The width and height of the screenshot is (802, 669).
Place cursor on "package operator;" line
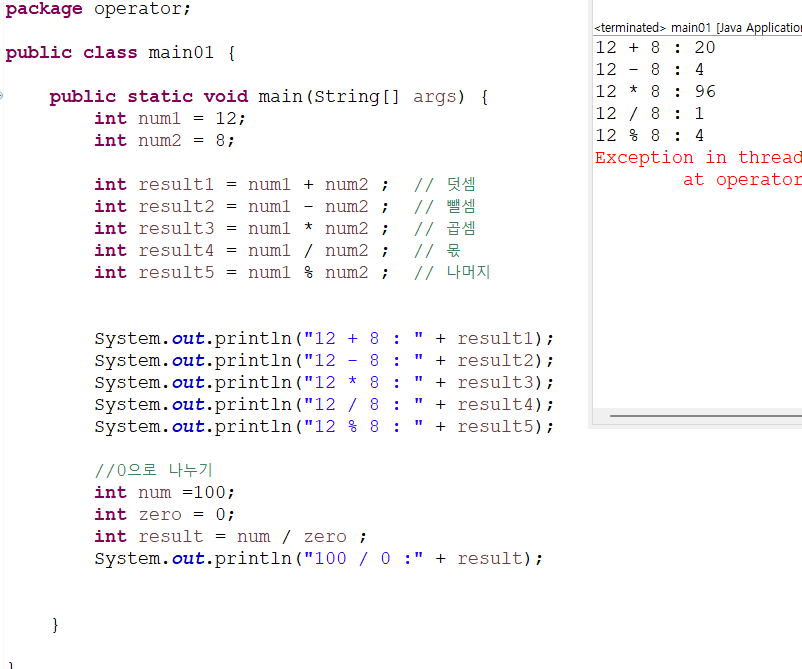tap(98, 9)
